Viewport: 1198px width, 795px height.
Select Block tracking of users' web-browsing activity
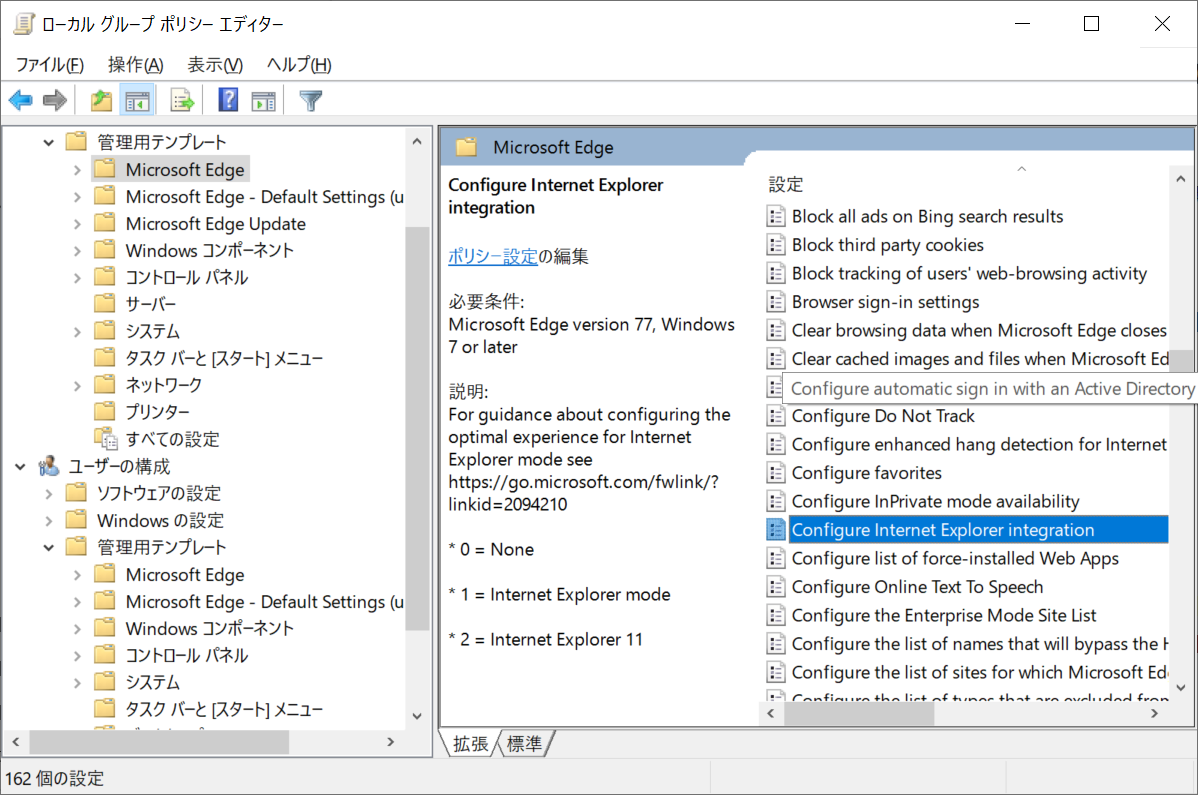(969, 273)
